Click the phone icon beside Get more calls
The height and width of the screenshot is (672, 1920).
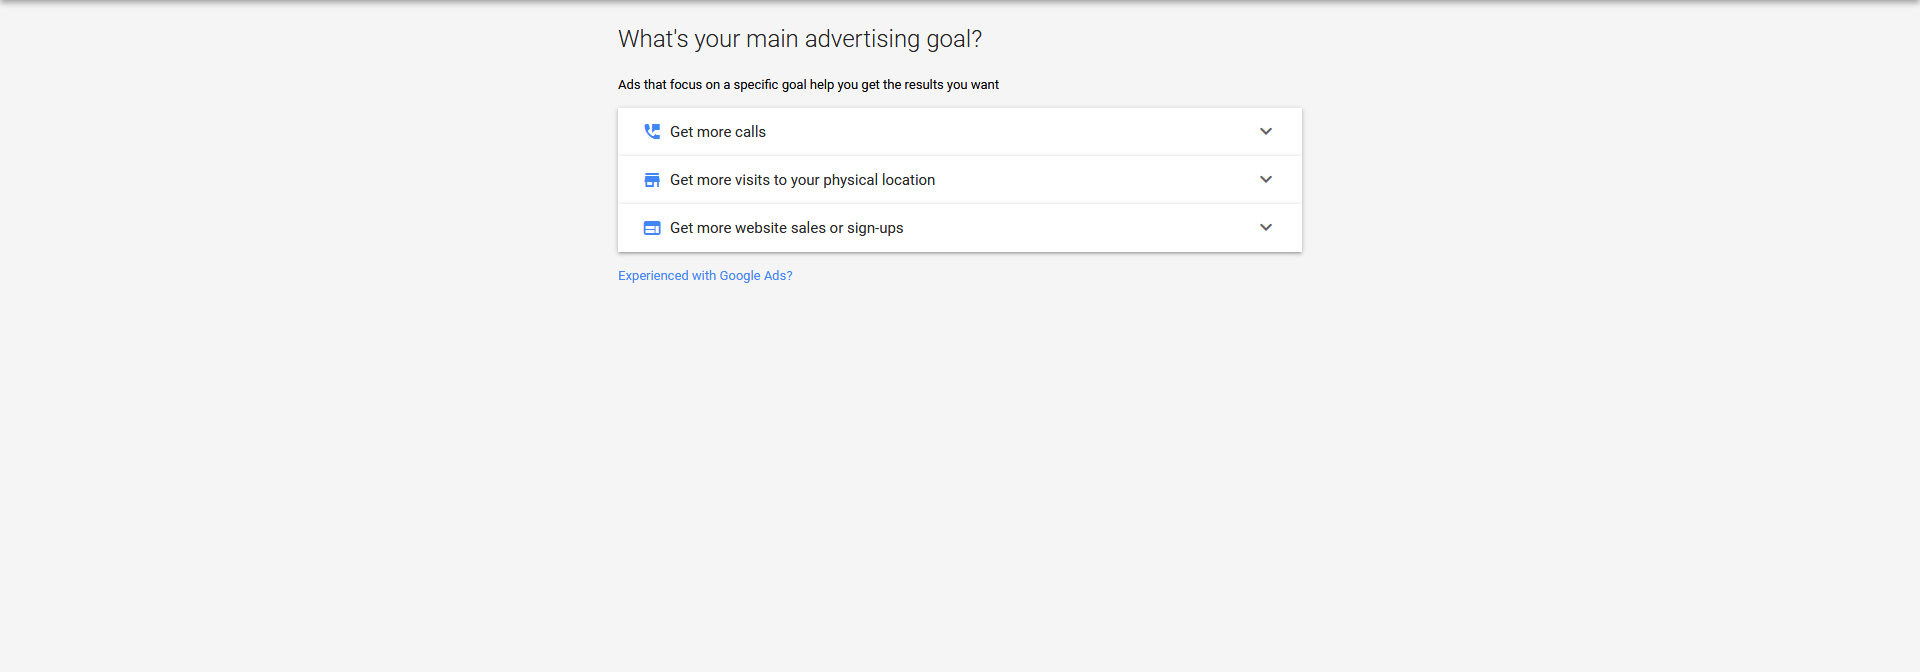coord(652,131)
